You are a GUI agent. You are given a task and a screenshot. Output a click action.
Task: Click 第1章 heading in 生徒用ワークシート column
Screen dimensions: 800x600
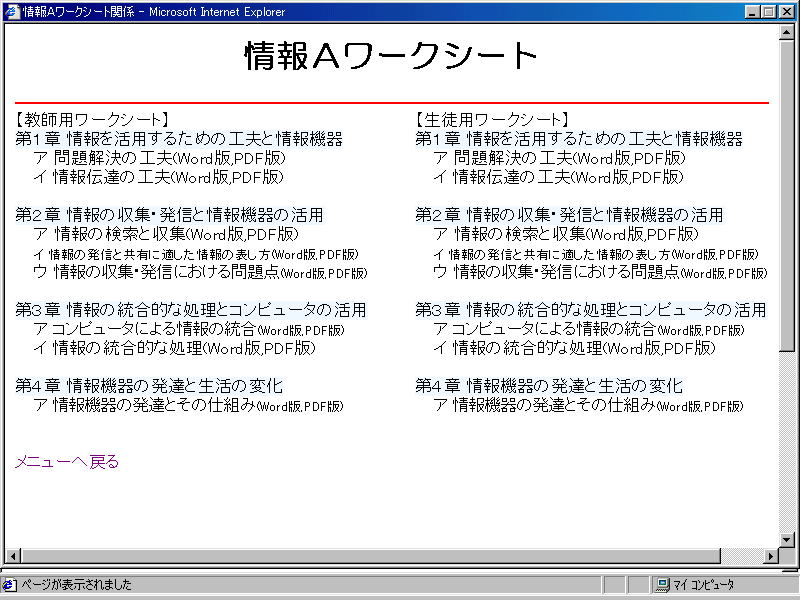579,139
